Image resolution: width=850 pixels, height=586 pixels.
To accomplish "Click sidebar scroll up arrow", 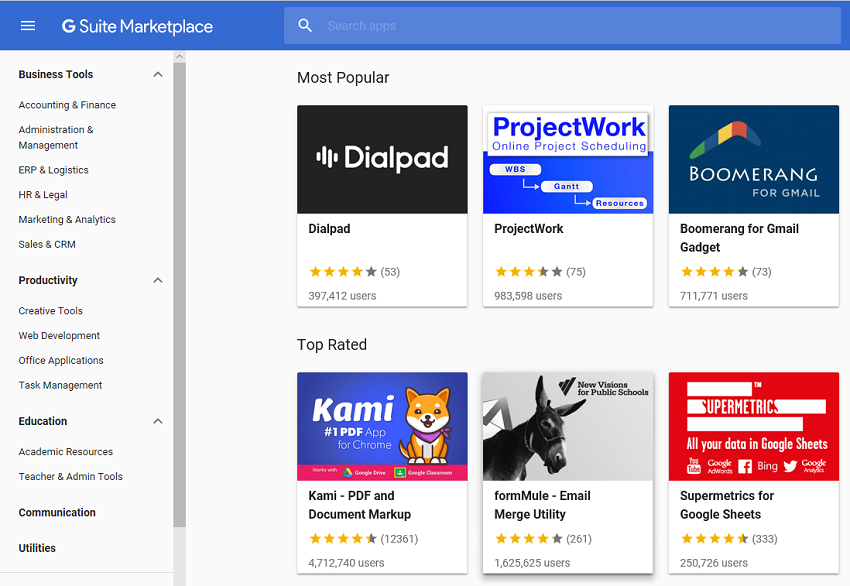I will click(179, 56).
